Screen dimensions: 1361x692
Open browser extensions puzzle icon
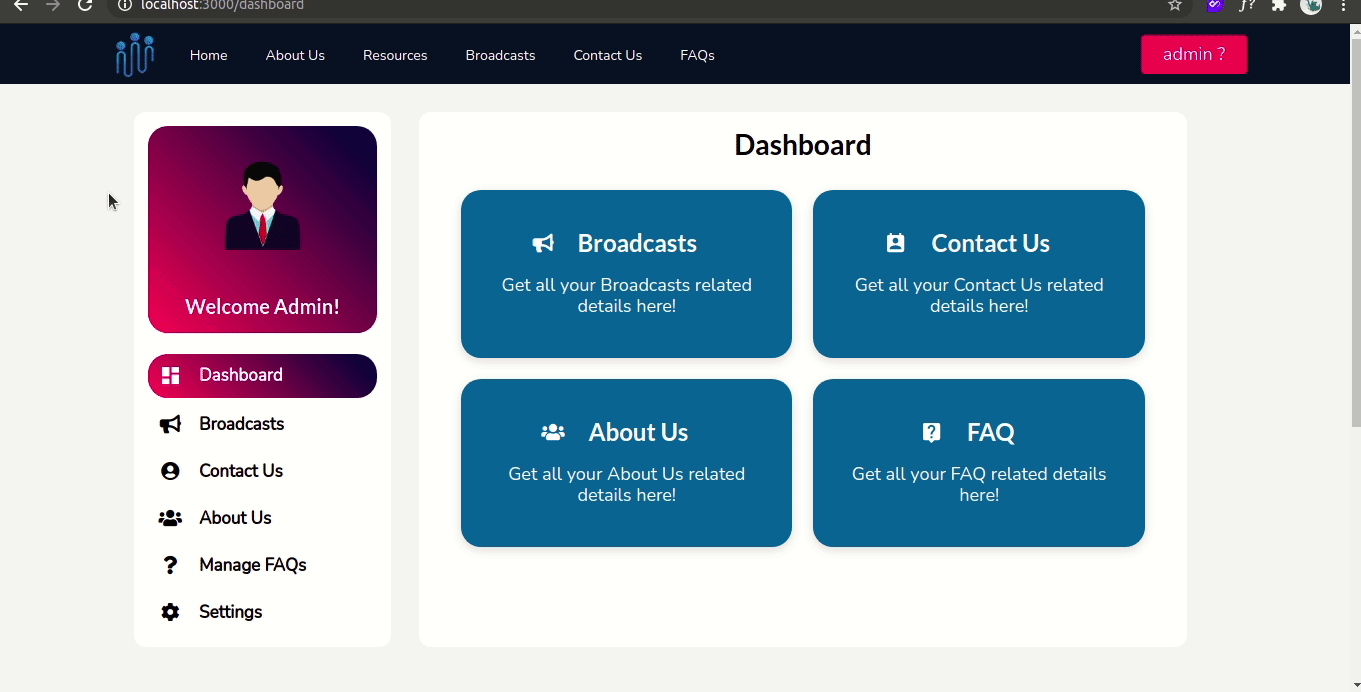1278,6
